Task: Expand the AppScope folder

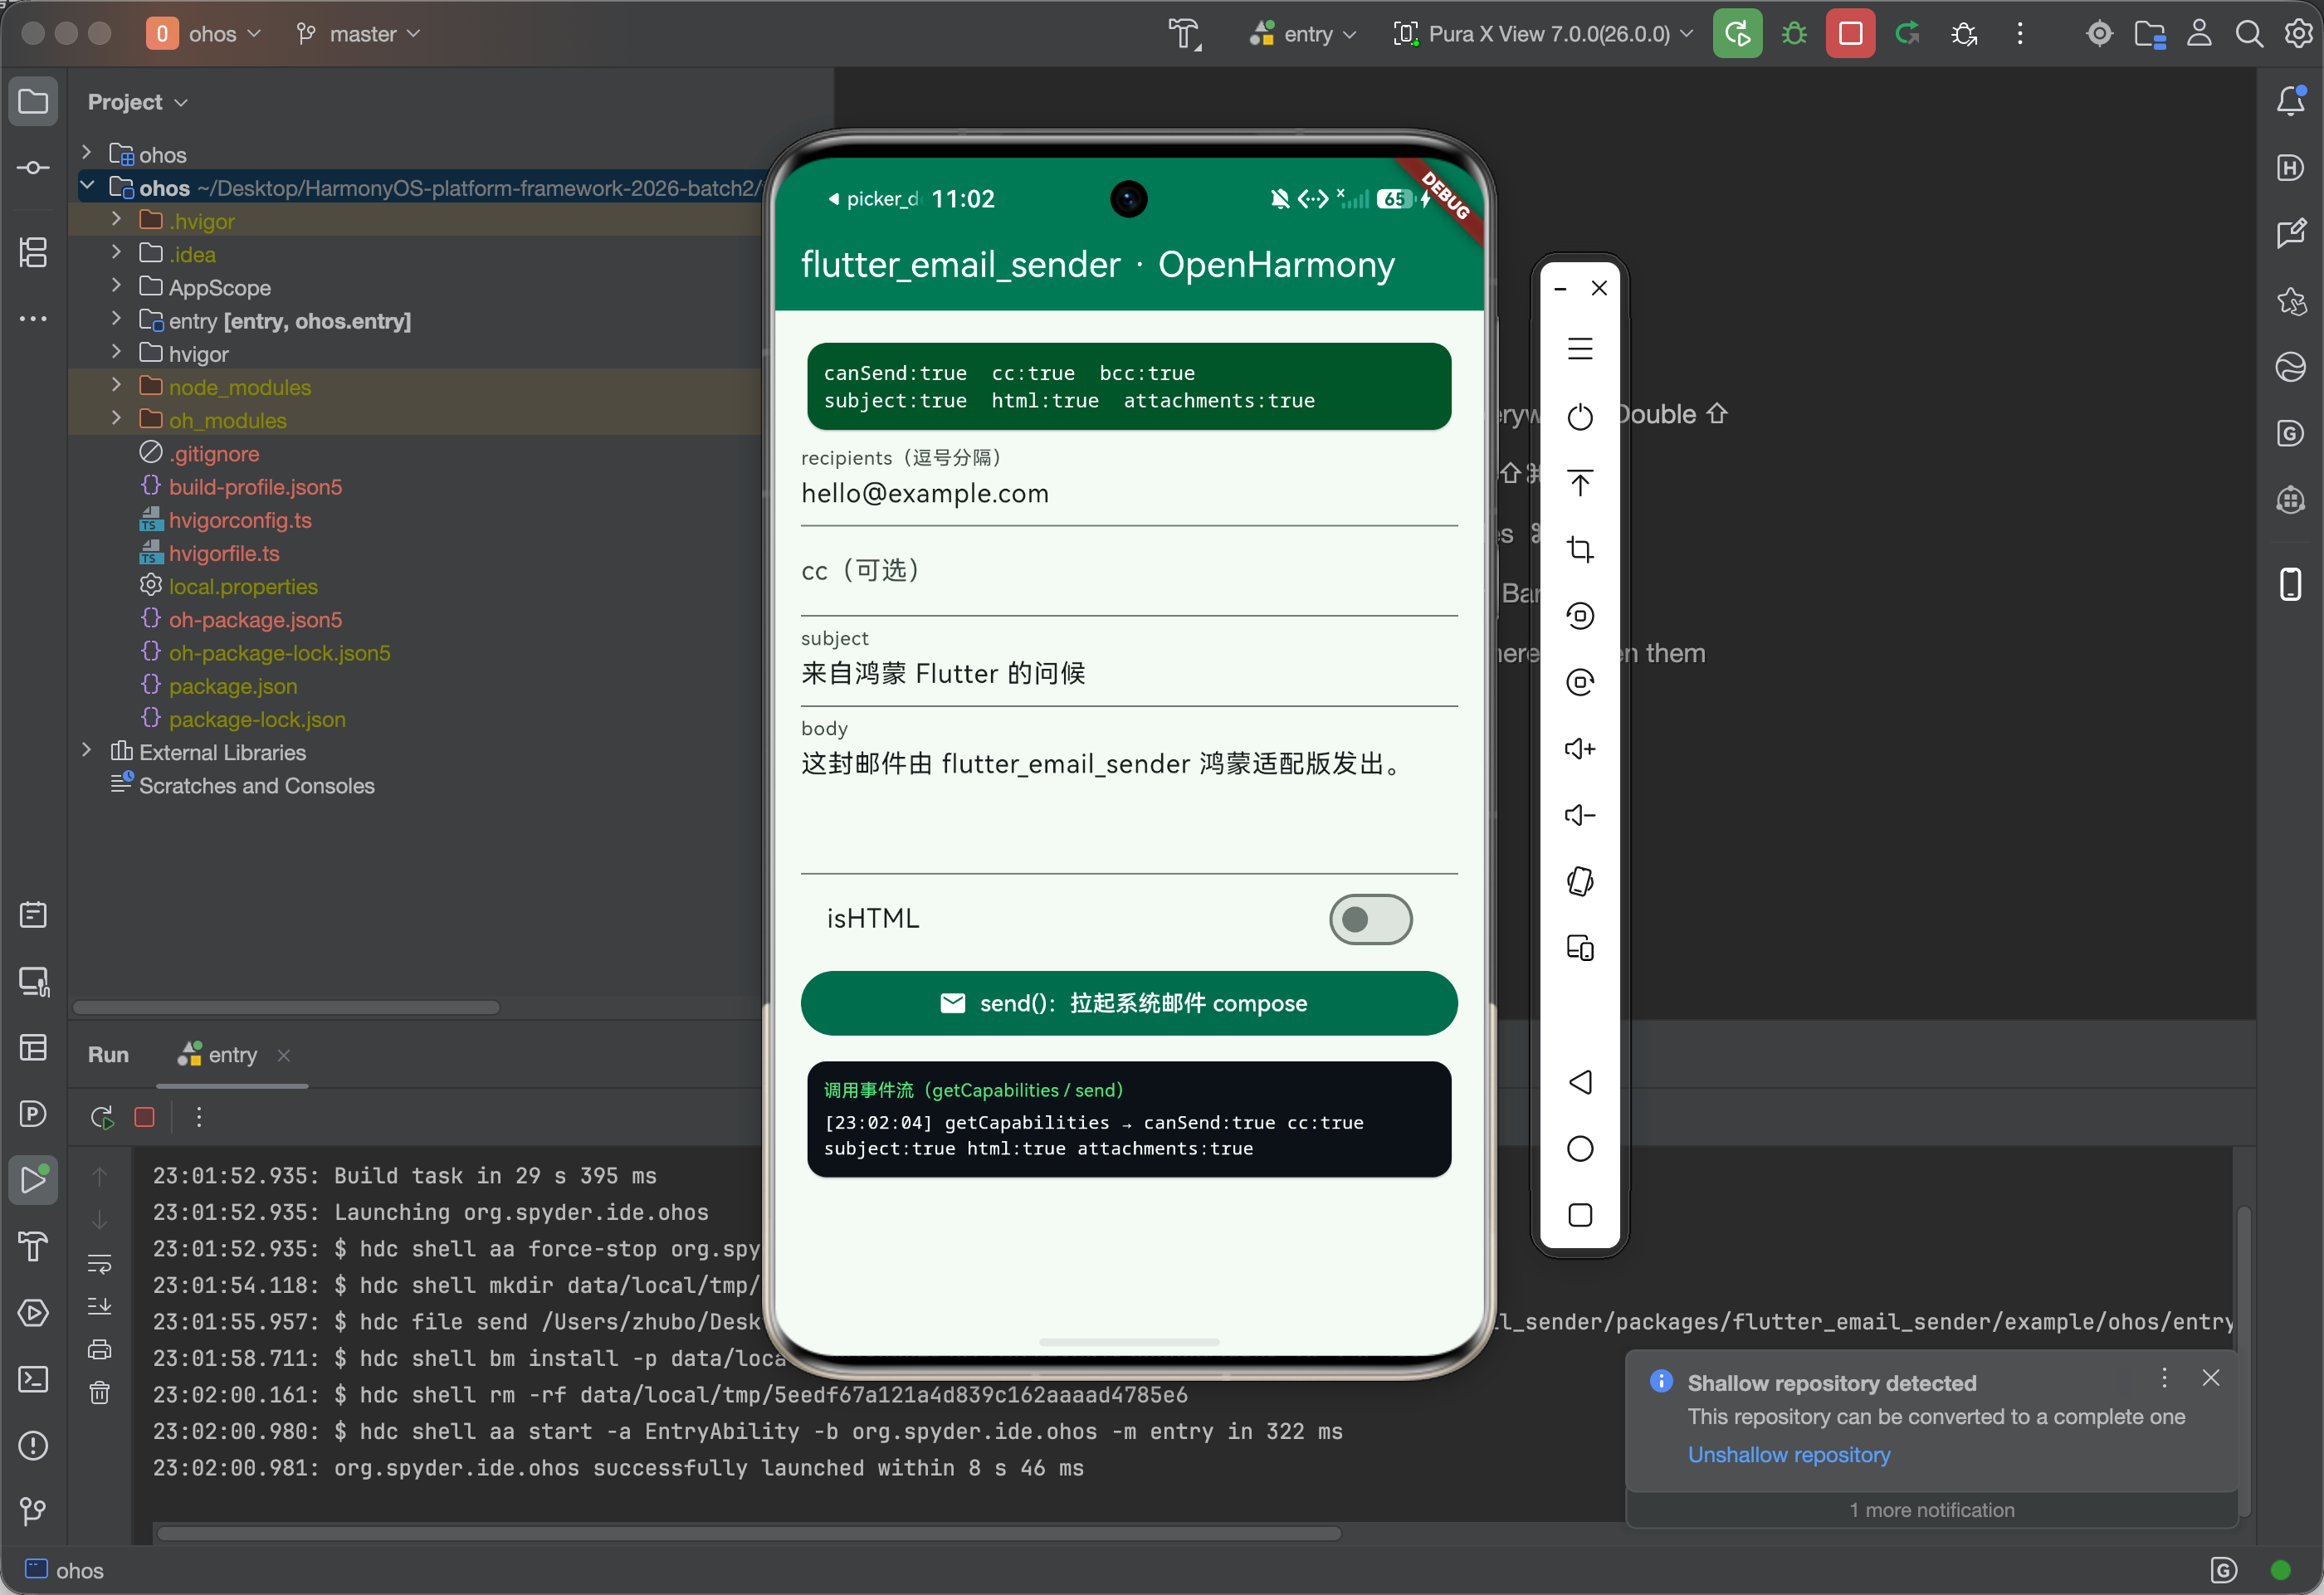Action: point(116,286)
